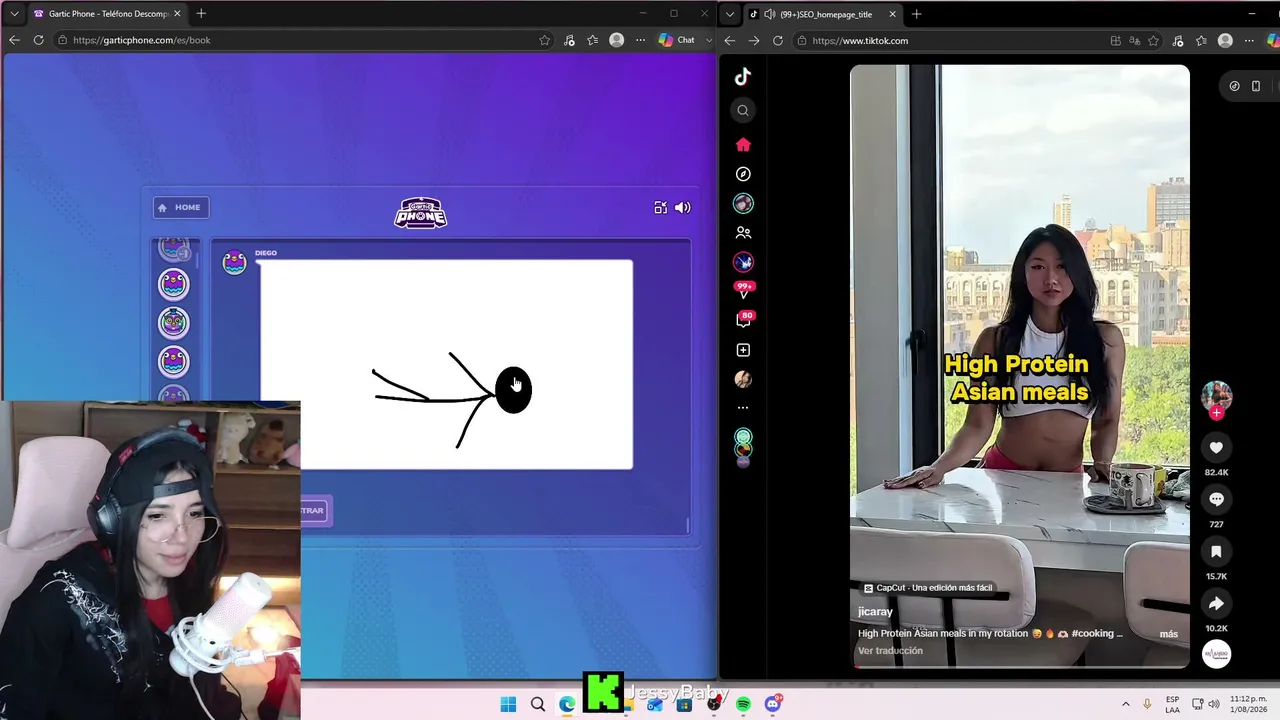Click the Gartic Phone logo

tap(421, 213)
